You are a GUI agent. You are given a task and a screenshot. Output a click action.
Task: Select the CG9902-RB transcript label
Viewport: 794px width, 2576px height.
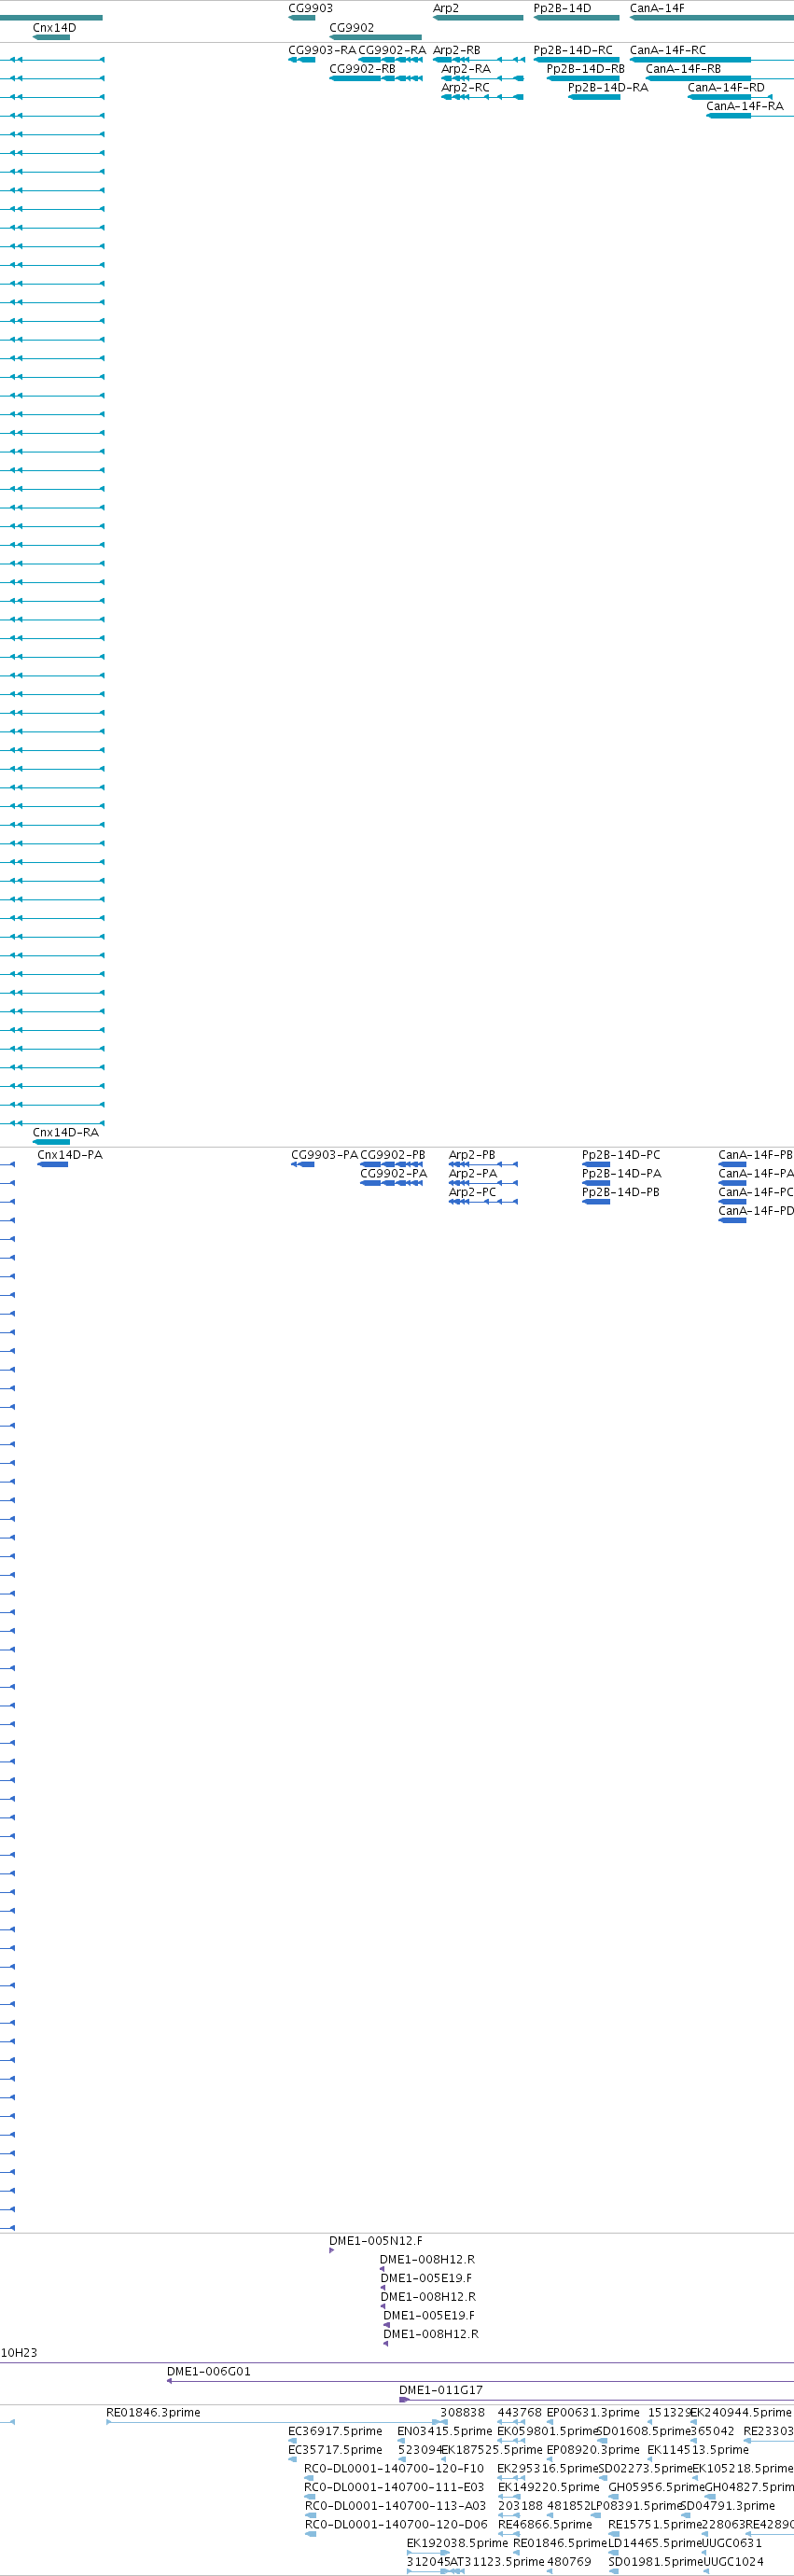[362, 69]
